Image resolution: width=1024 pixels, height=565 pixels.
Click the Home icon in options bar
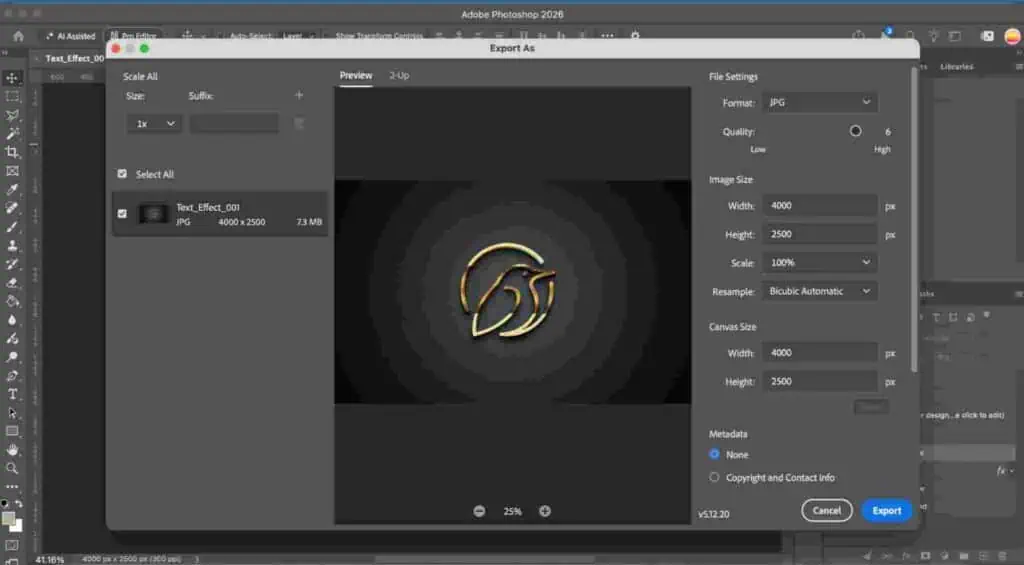click(x=18, y=36)
